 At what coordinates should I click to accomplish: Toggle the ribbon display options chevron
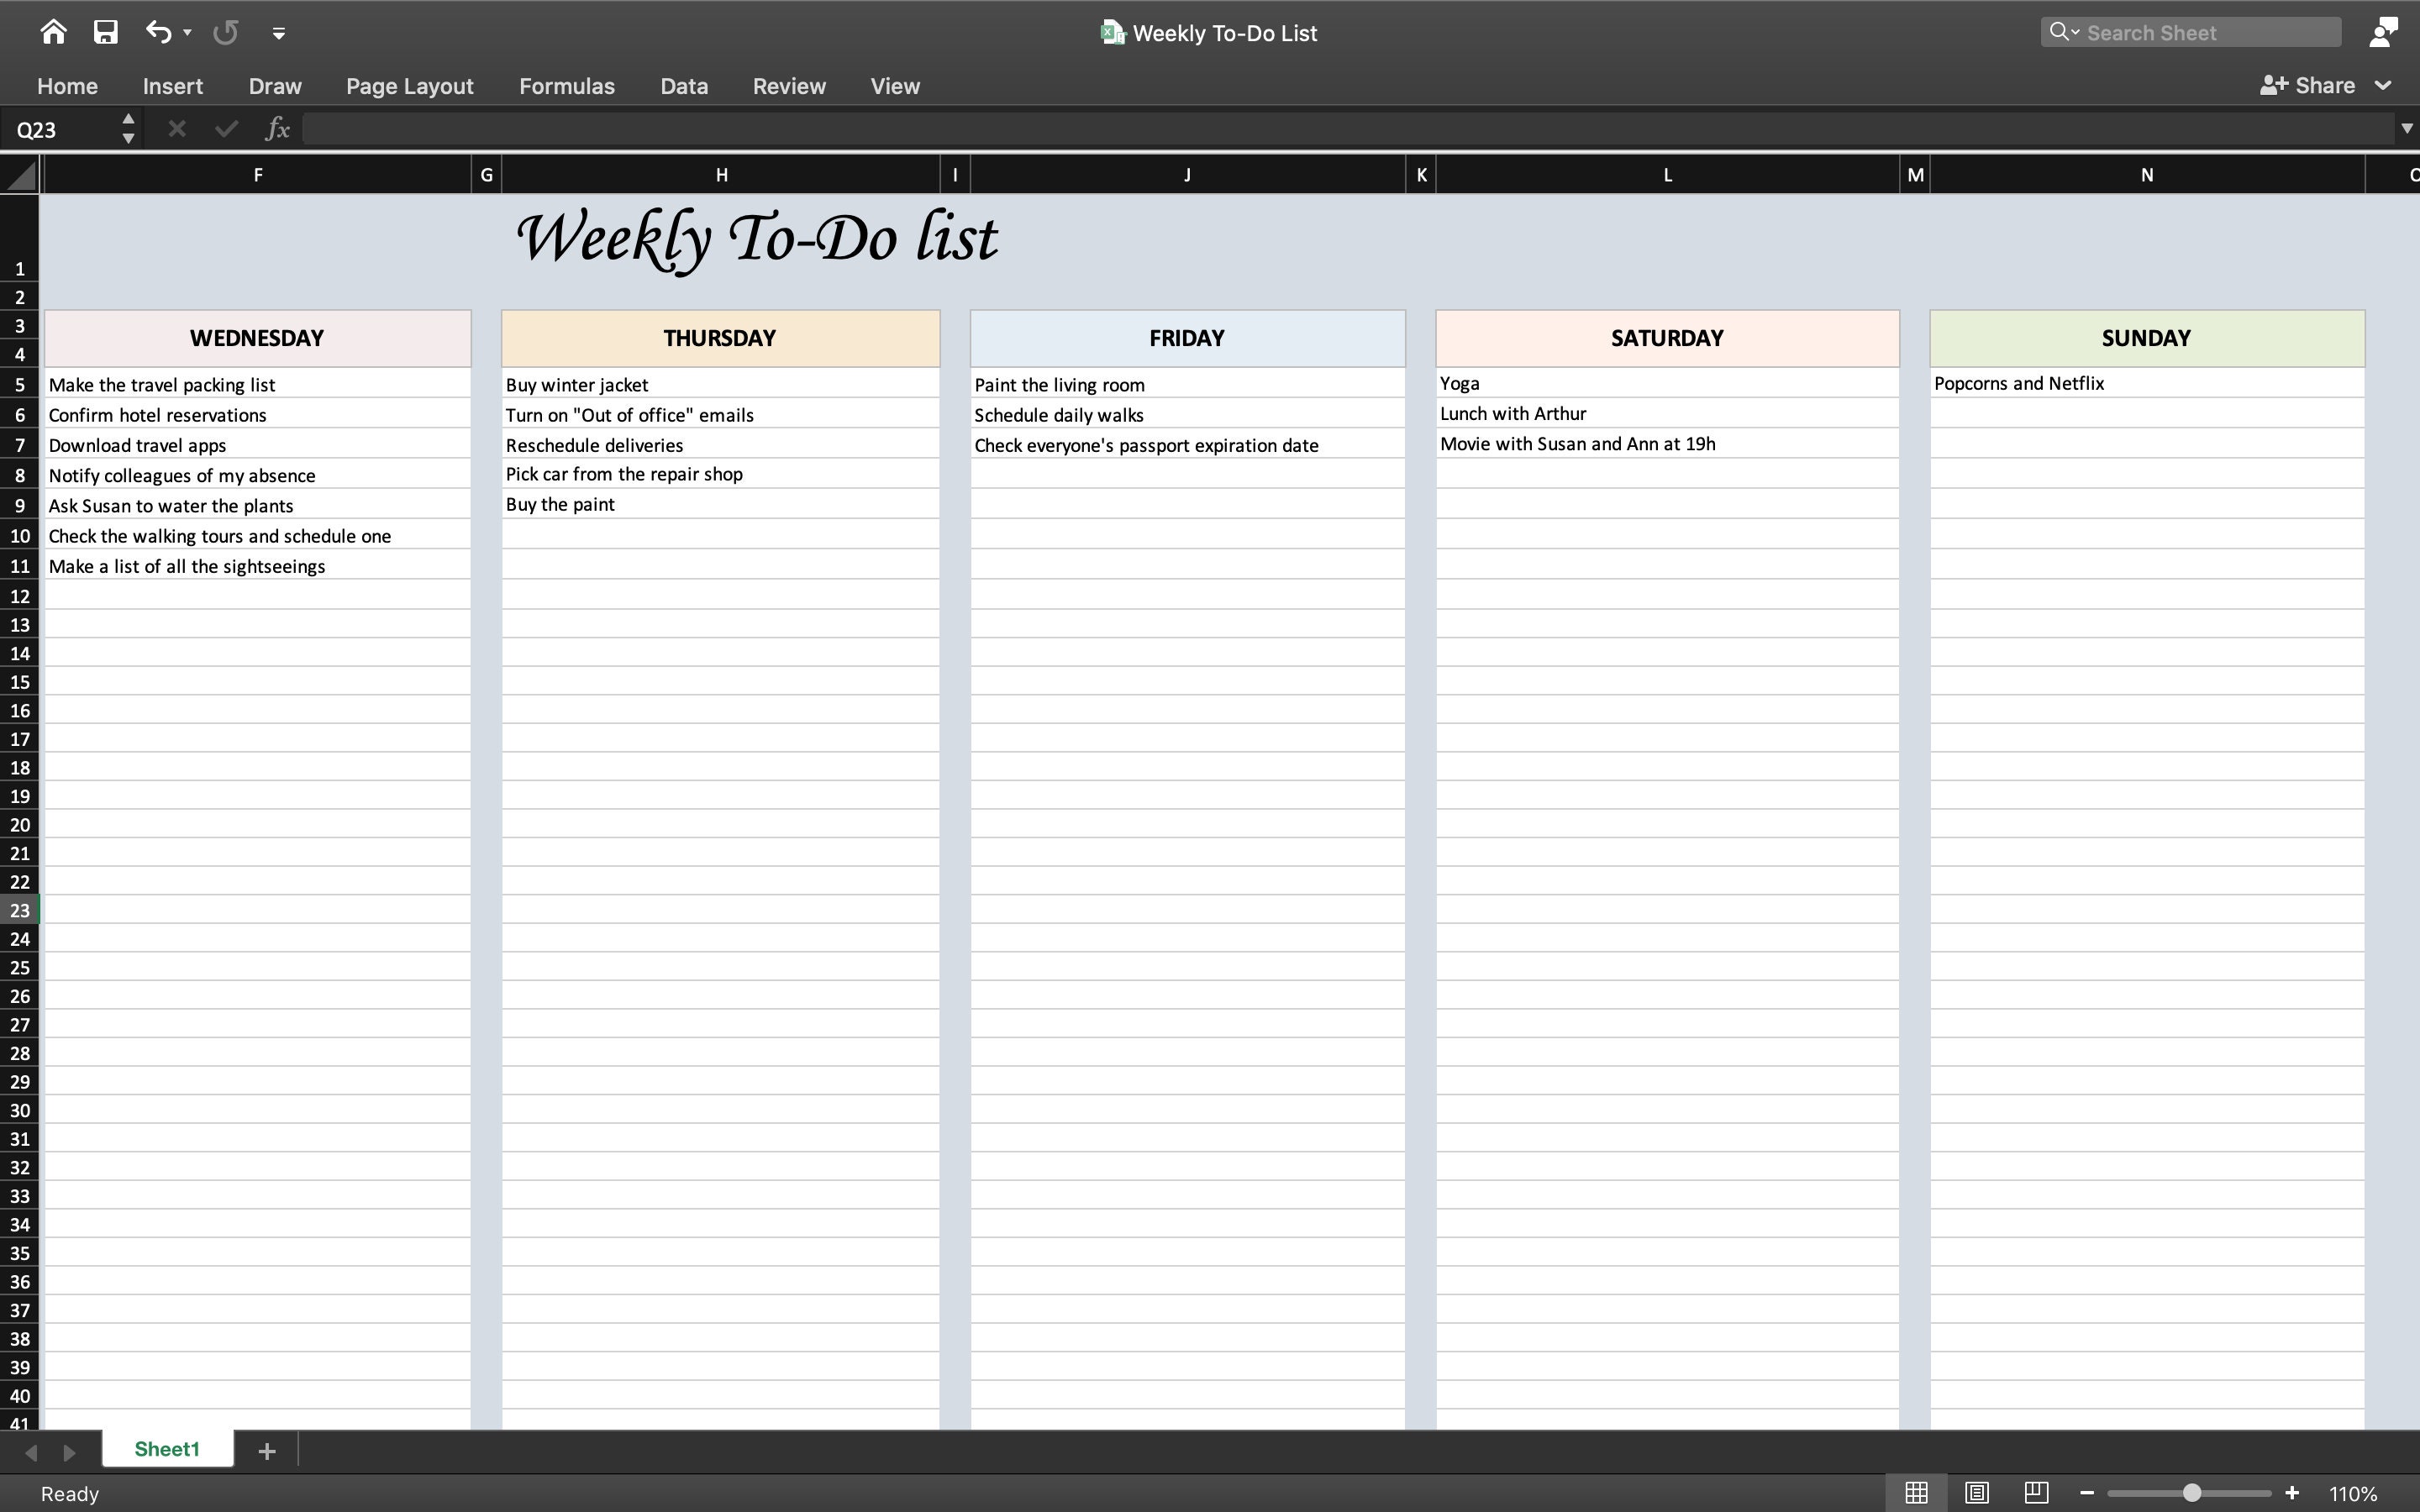(277, 32)
